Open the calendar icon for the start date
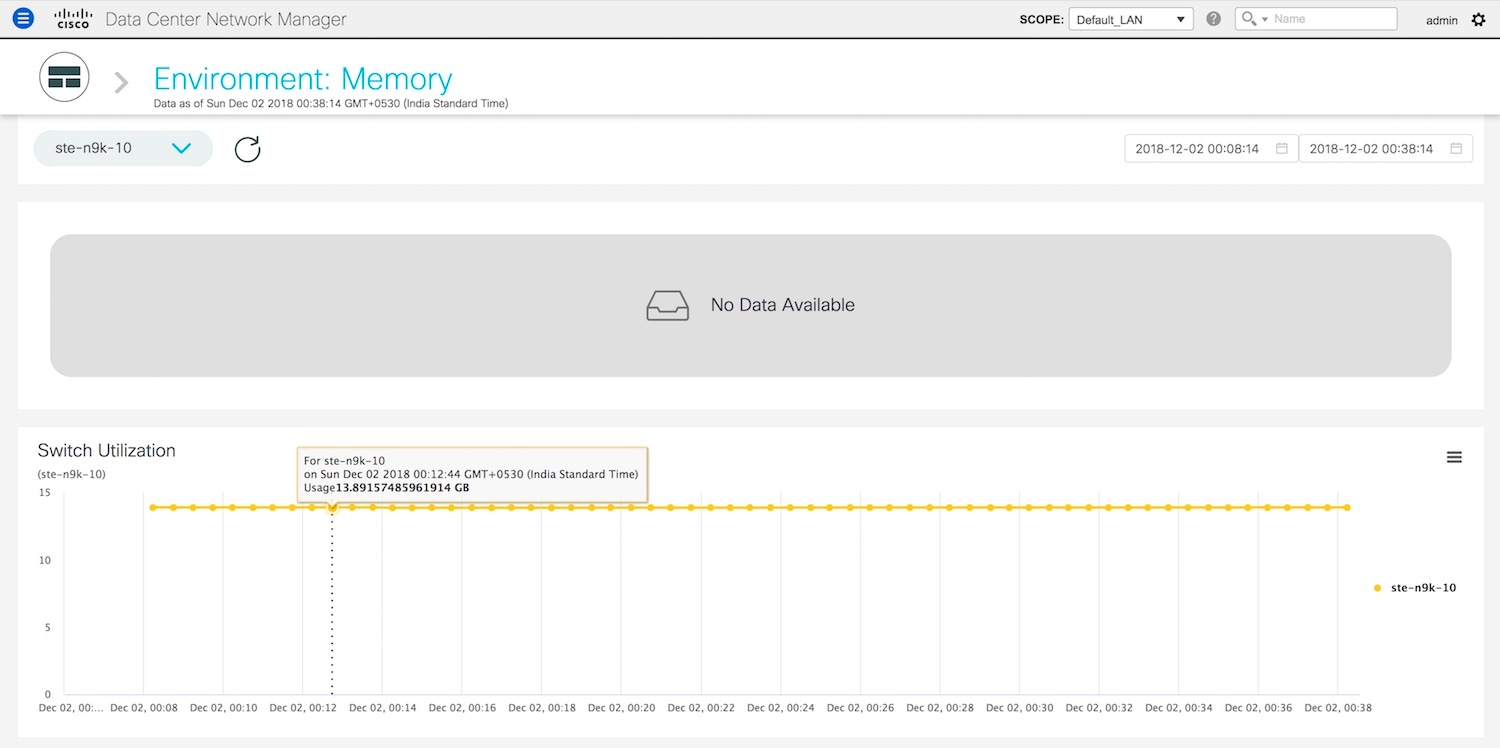This screenshot has width=1500, height=748. coord(1281,149)
